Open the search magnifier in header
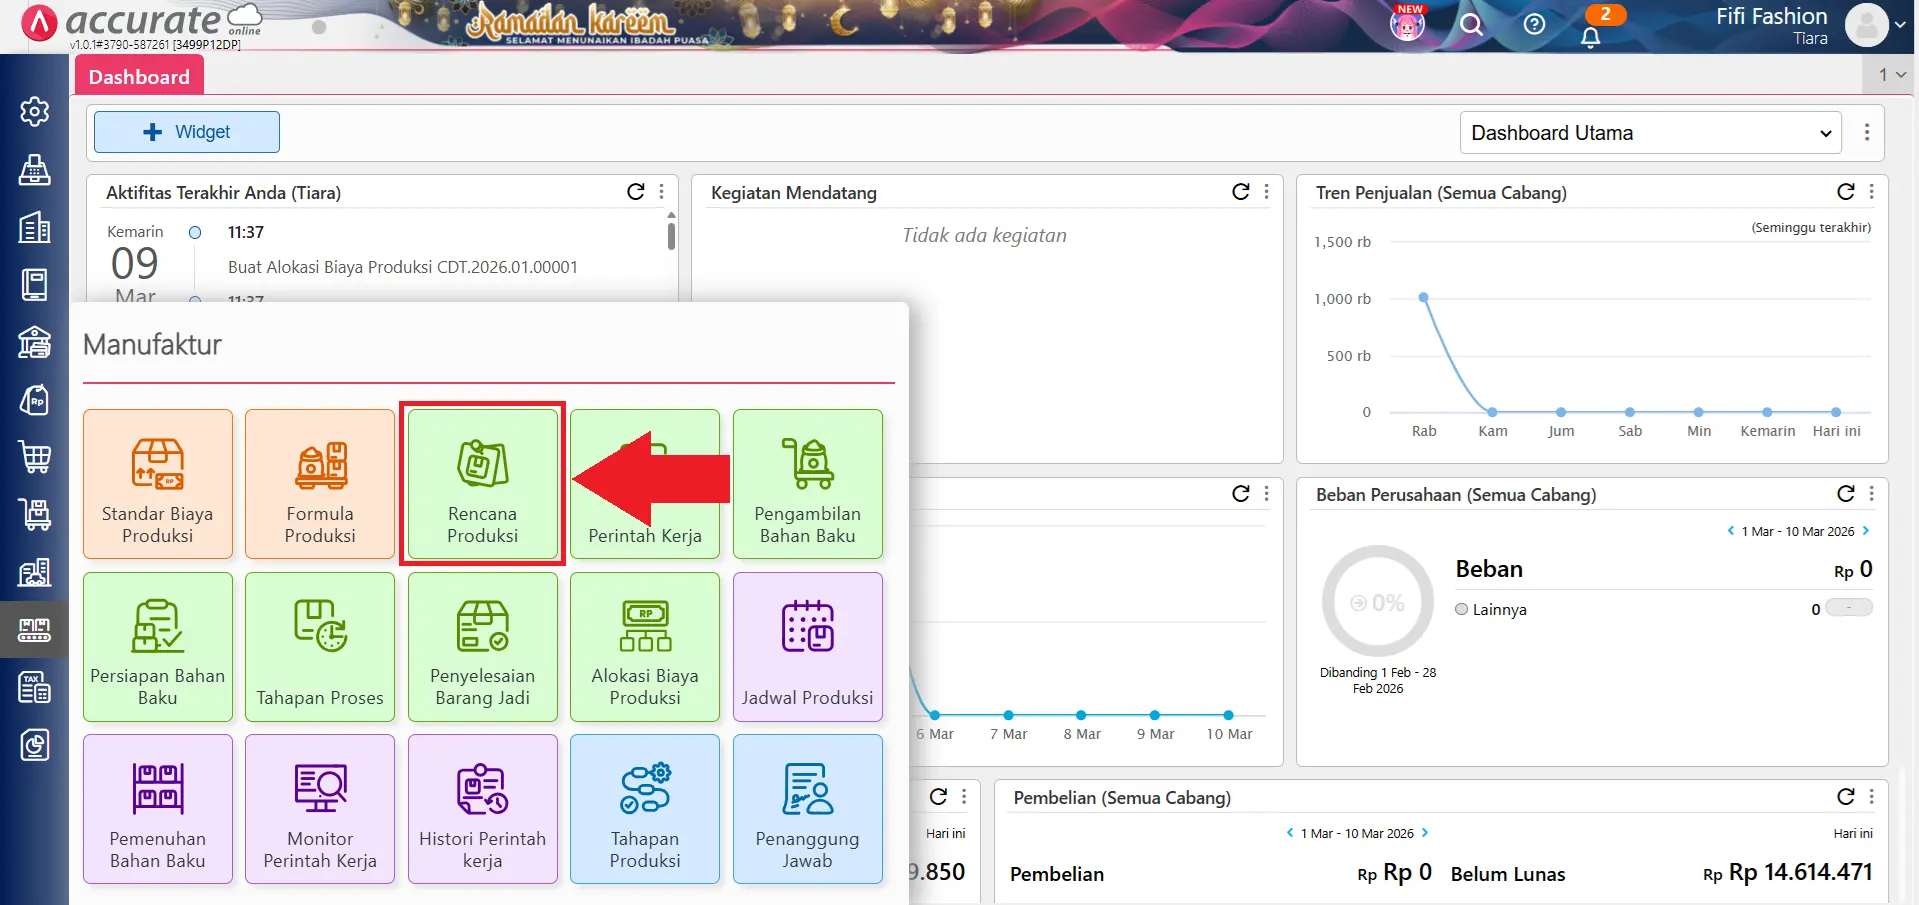 pos(1471,25)
